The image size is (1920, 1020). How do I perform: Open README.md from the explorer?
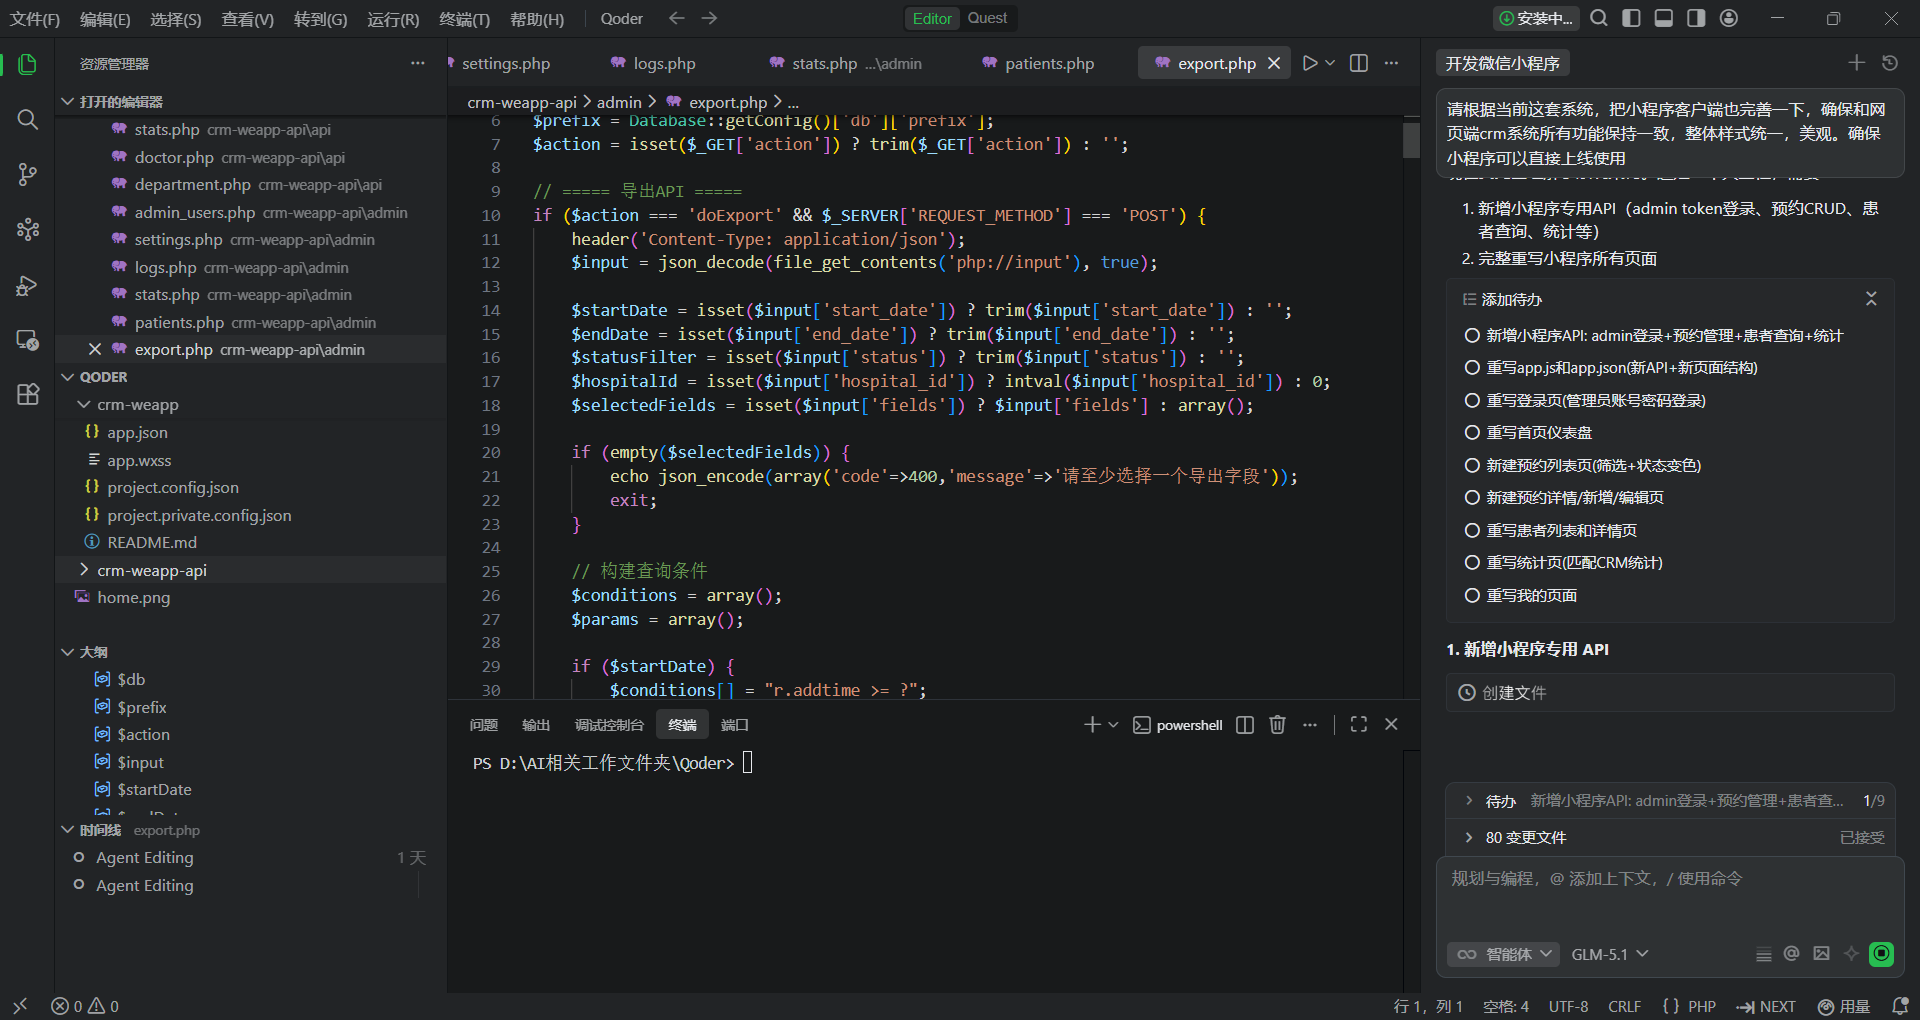(x=152, y=542)
